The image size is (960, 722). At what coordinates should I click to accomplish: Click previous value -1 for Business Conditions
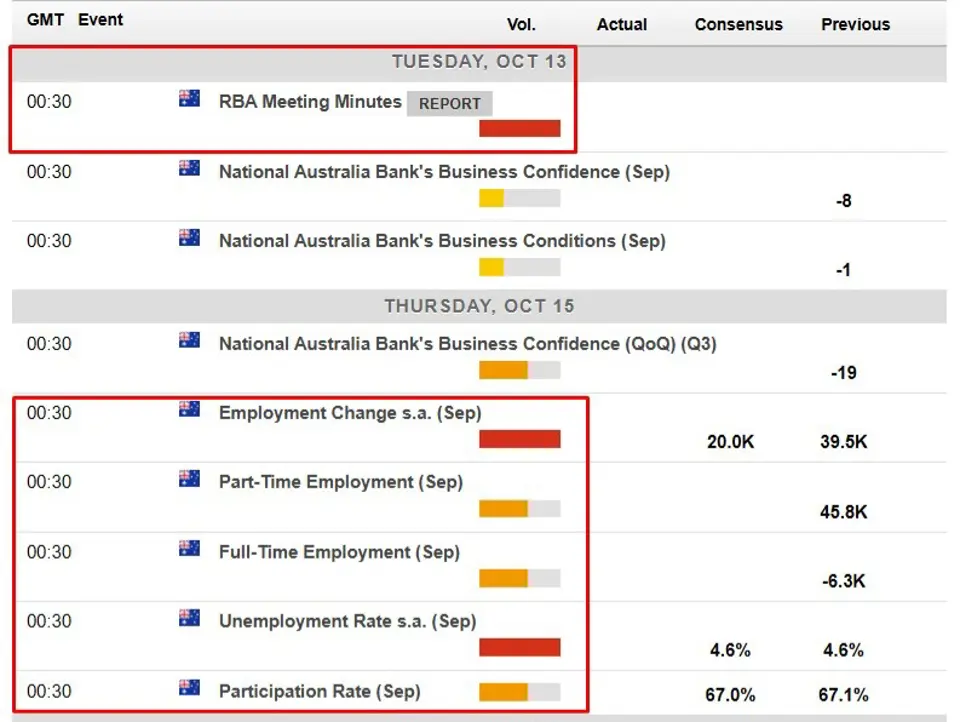[x=844, y=270]
